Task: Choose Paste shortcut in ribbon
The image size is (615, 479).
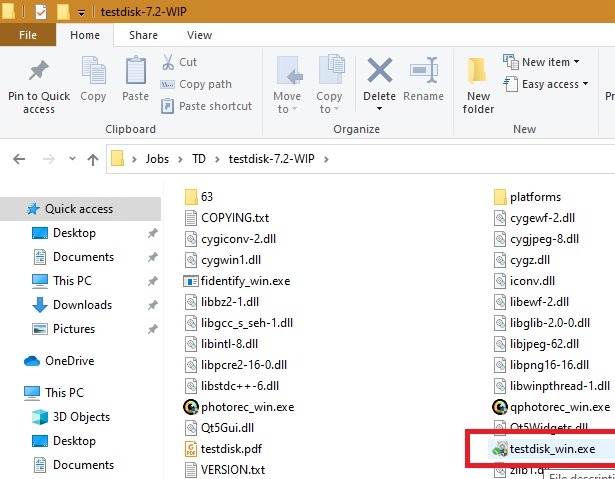Action: pos(206,106)
